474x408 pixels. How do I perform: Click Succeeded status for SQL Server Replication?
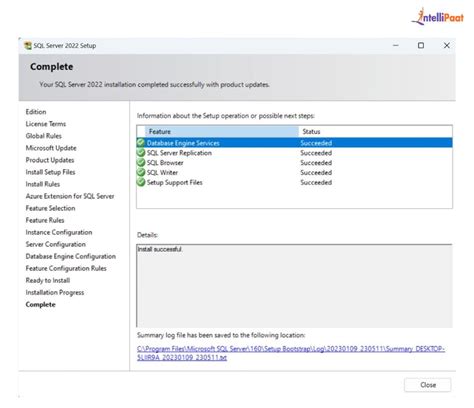[x=316, y=153]
